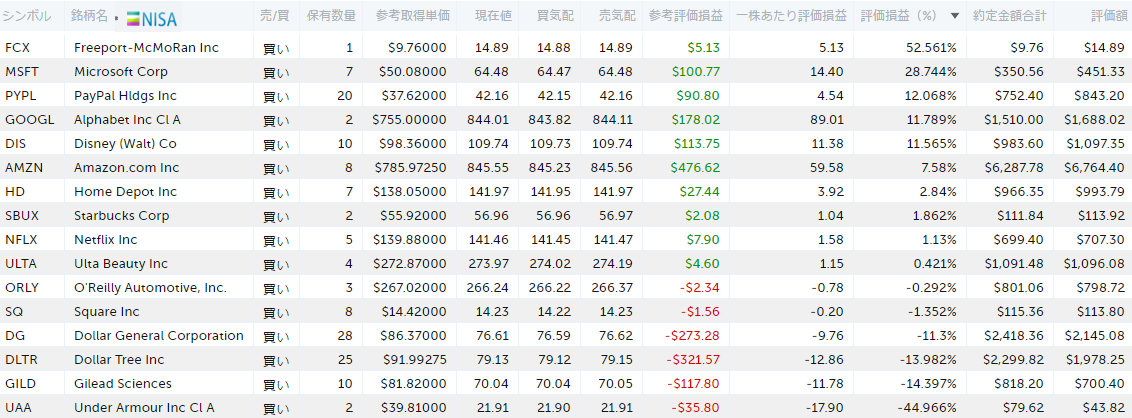
Task: Select the HD symbol
Action: (x=13, y=191)
